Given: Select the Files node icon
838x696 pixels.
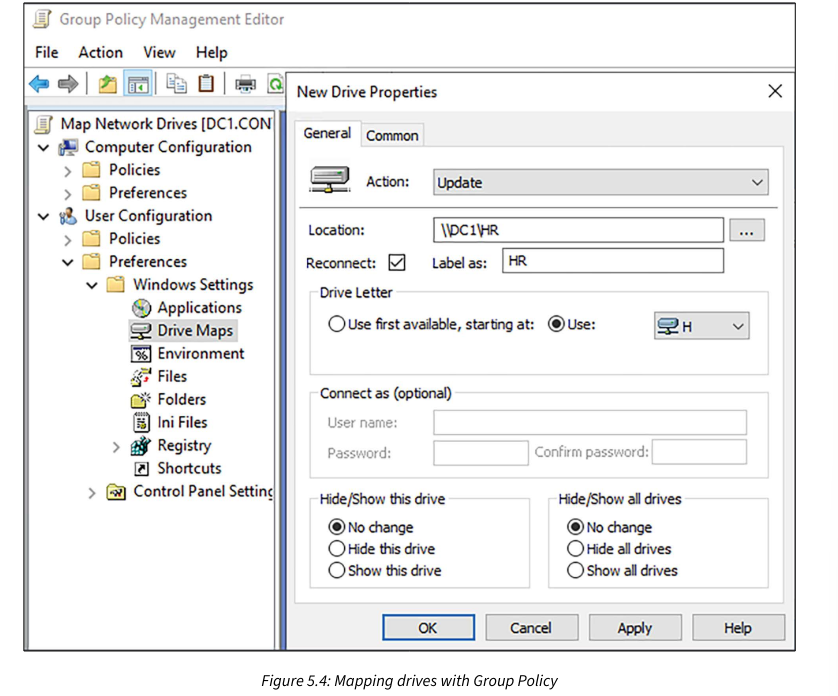Looking at the screenshot, I should (141, 377).
